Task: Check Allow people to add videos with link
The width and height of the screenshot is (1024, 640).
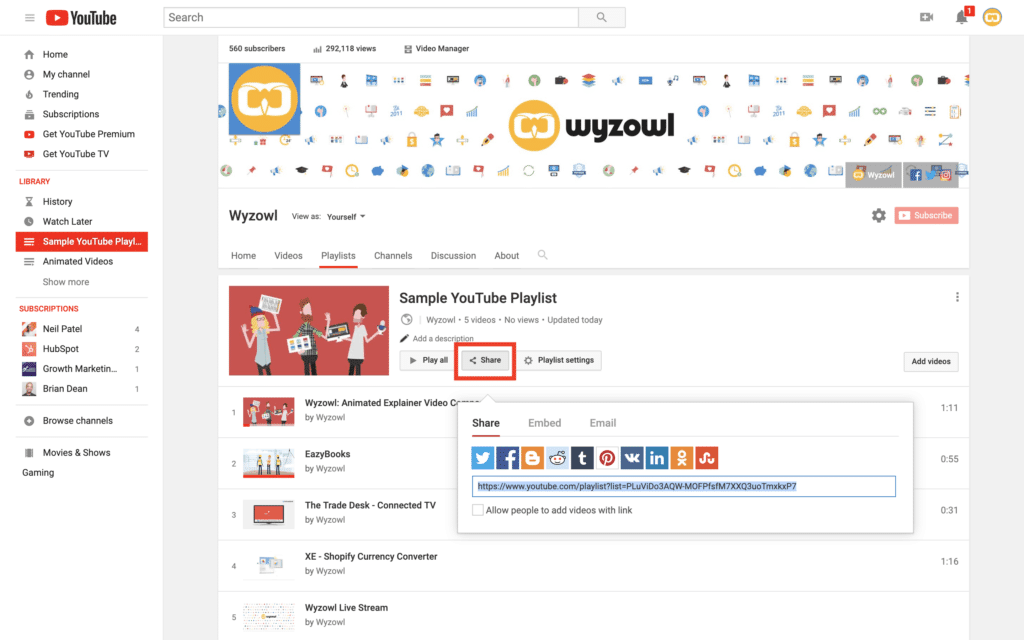Action: click(478, 510)
